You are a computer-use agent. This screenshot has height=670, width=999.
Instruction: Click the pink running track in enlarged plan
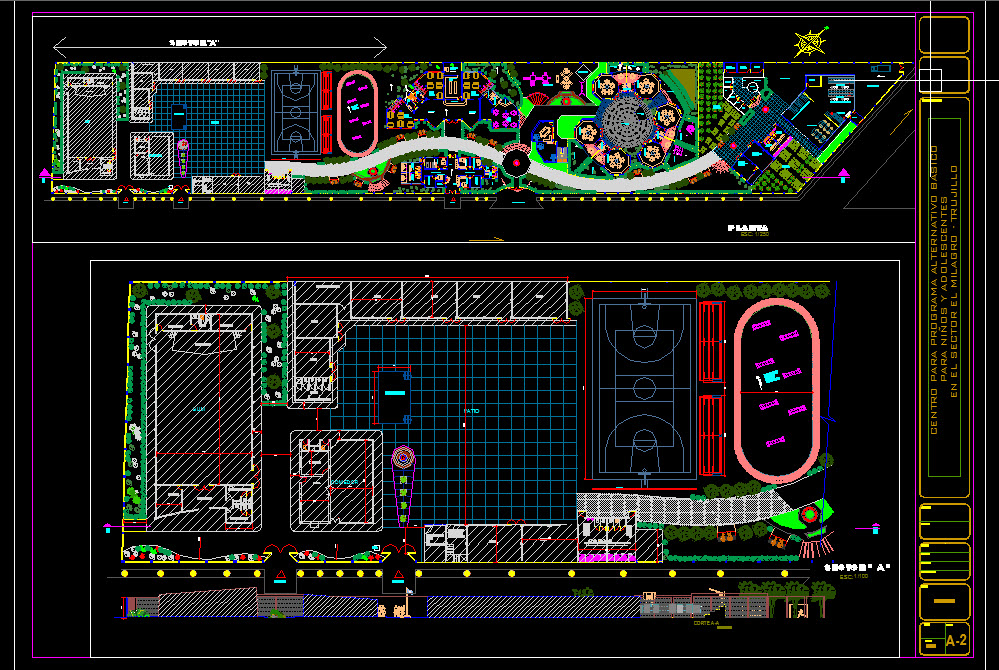pos(777,390)
